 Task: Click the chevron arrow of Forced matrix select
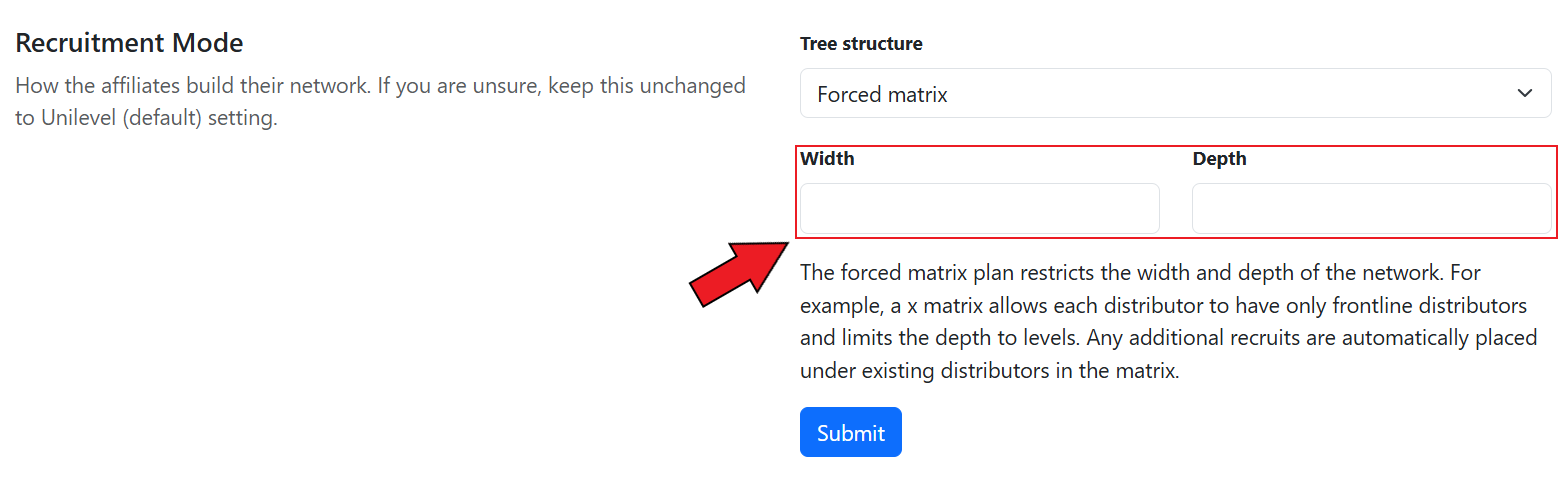1525,94
